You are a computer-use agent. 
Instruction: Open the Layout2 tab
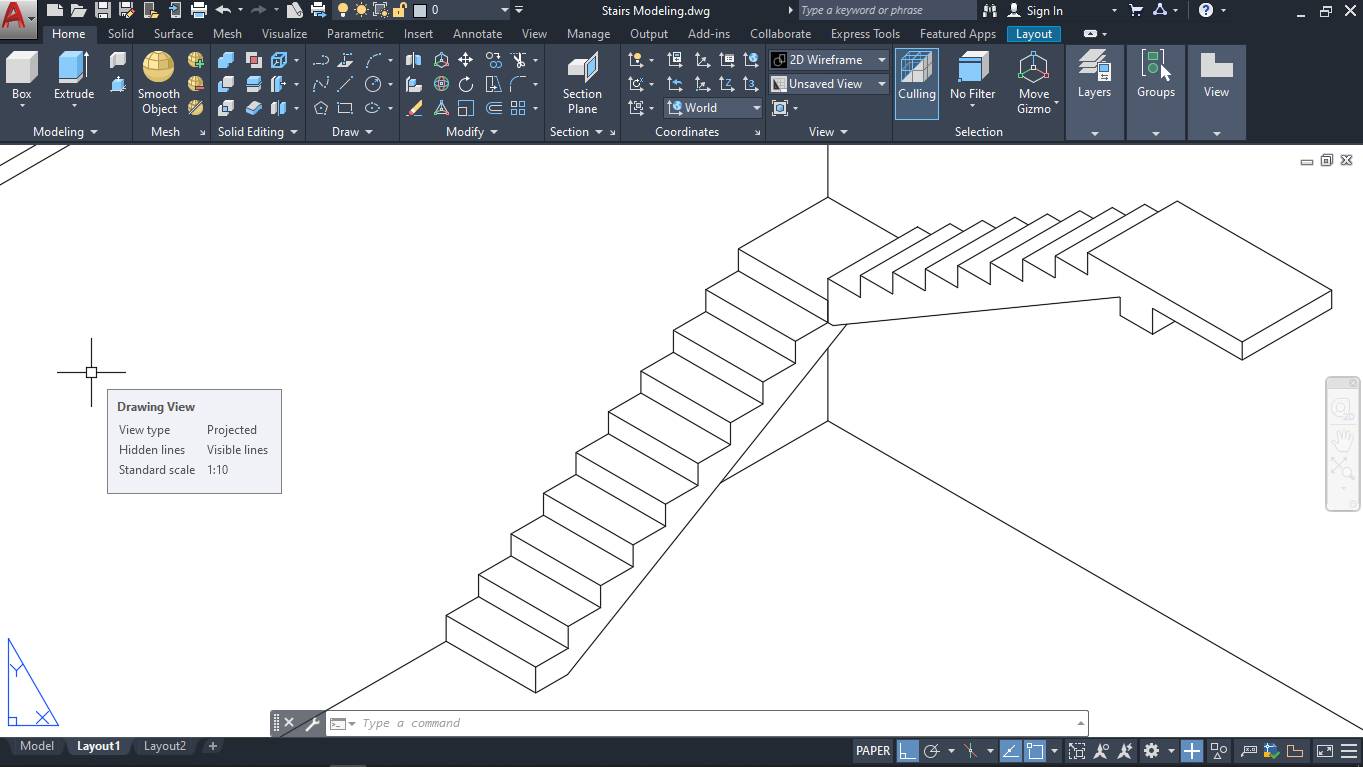pos(164,745)
